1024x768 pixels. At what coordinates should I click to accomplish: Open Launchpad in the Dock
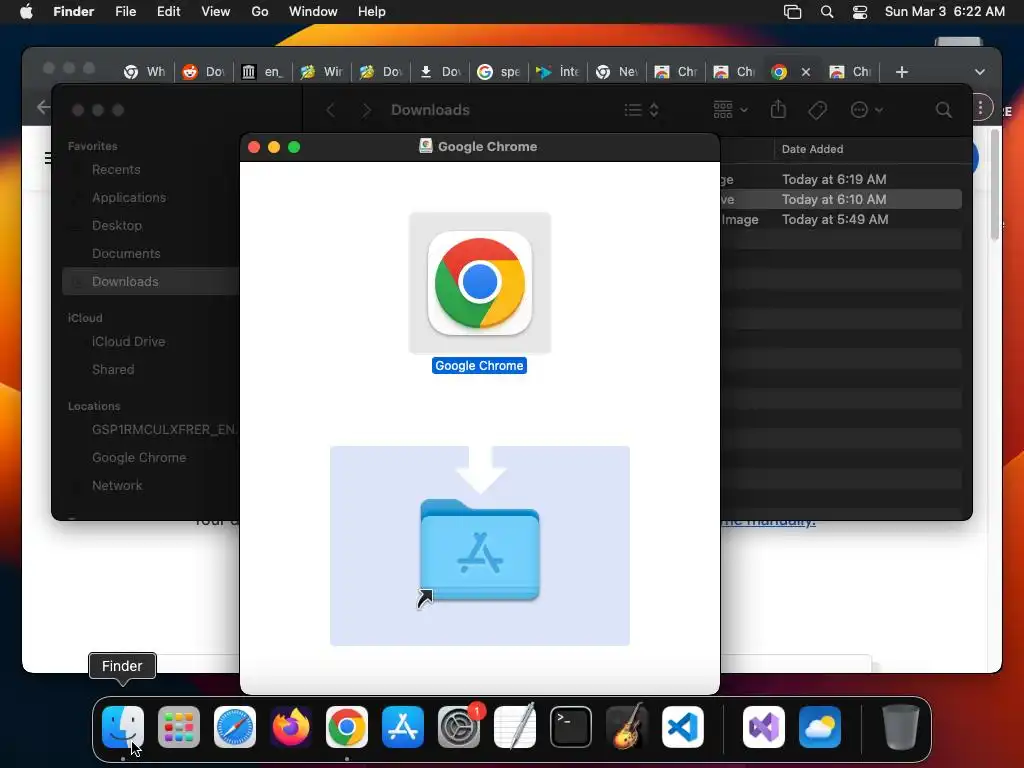tap(179, 727)
